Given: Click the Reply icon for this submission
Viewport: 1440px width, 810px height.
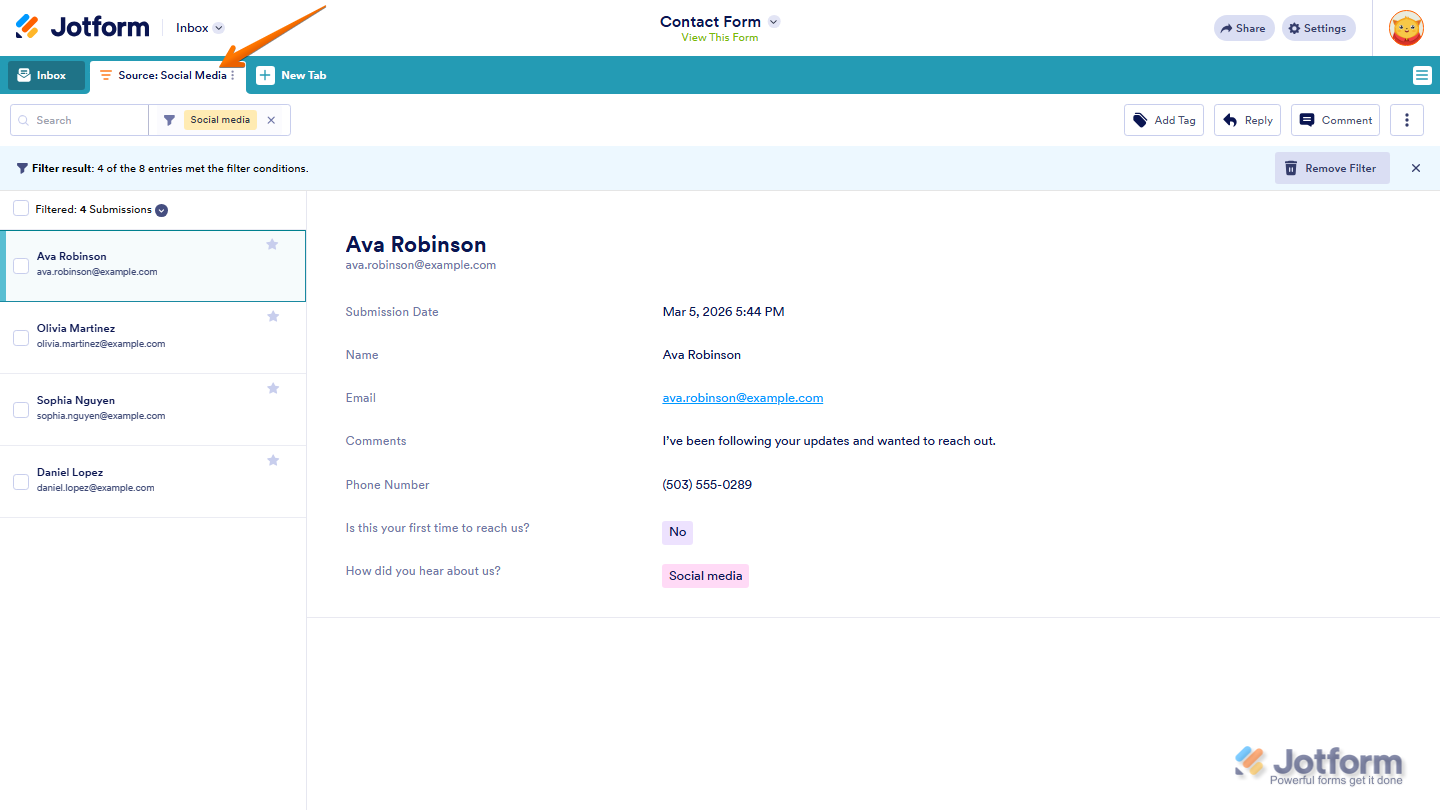Looking at the screenshot, I should 1247,120.
